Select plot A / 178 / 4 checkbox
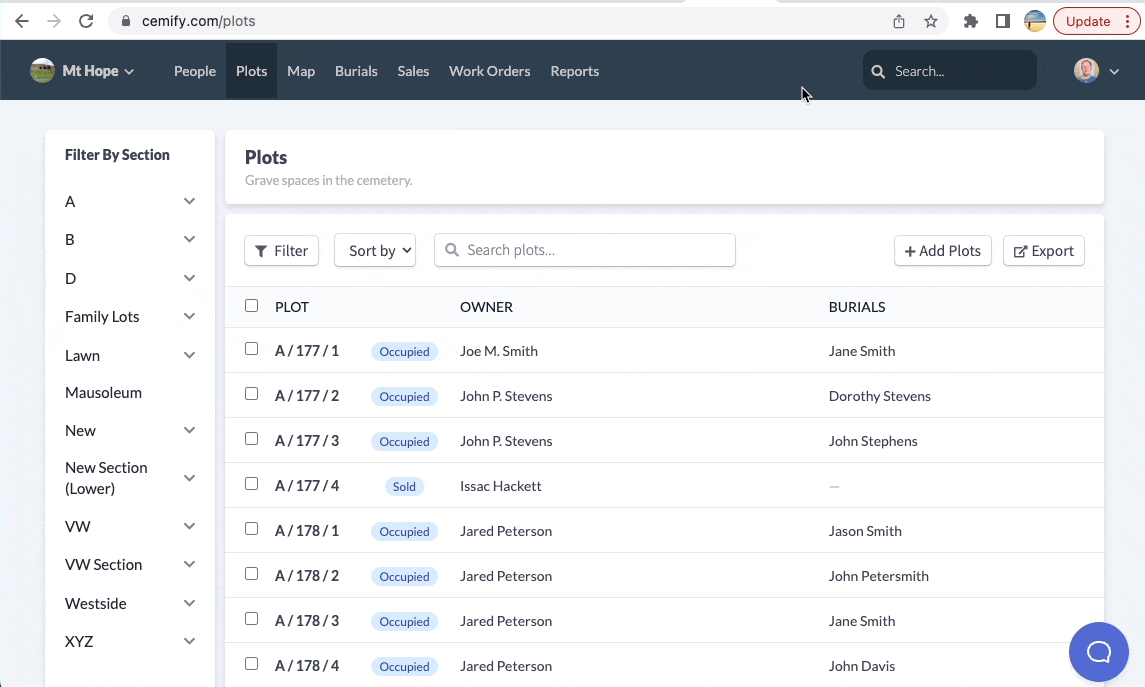The width and height of the screenshot is (1145, 687). [x=251, y=664]
